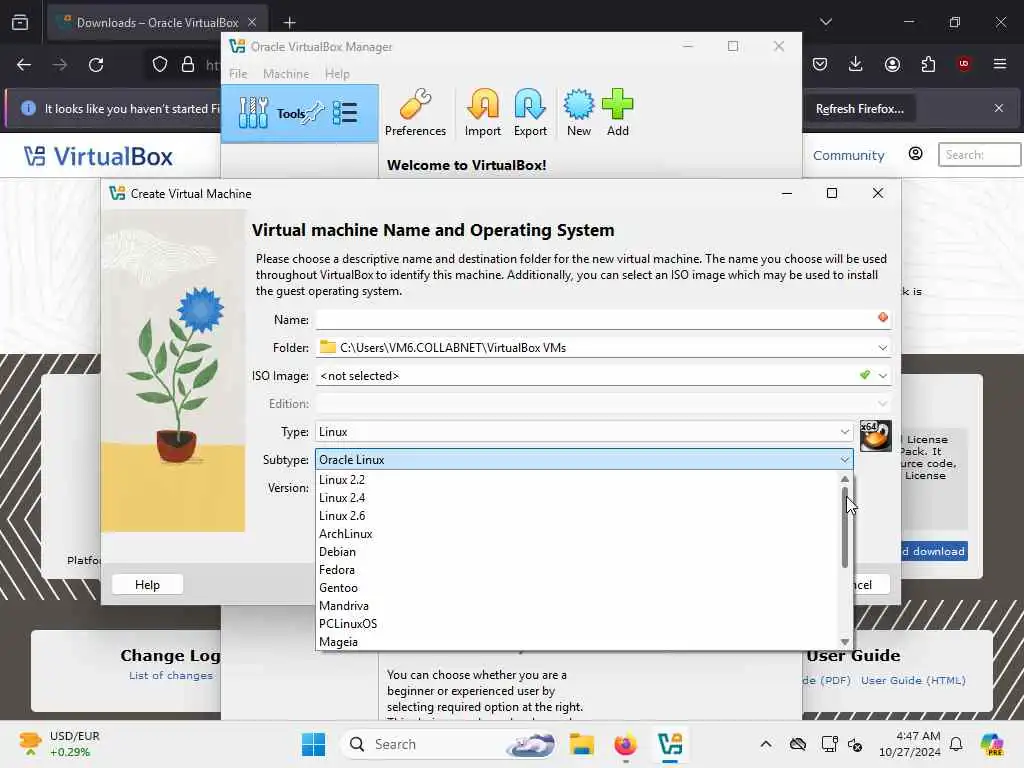Open Firefox application hamburger menu

(x=1000, y=64)
